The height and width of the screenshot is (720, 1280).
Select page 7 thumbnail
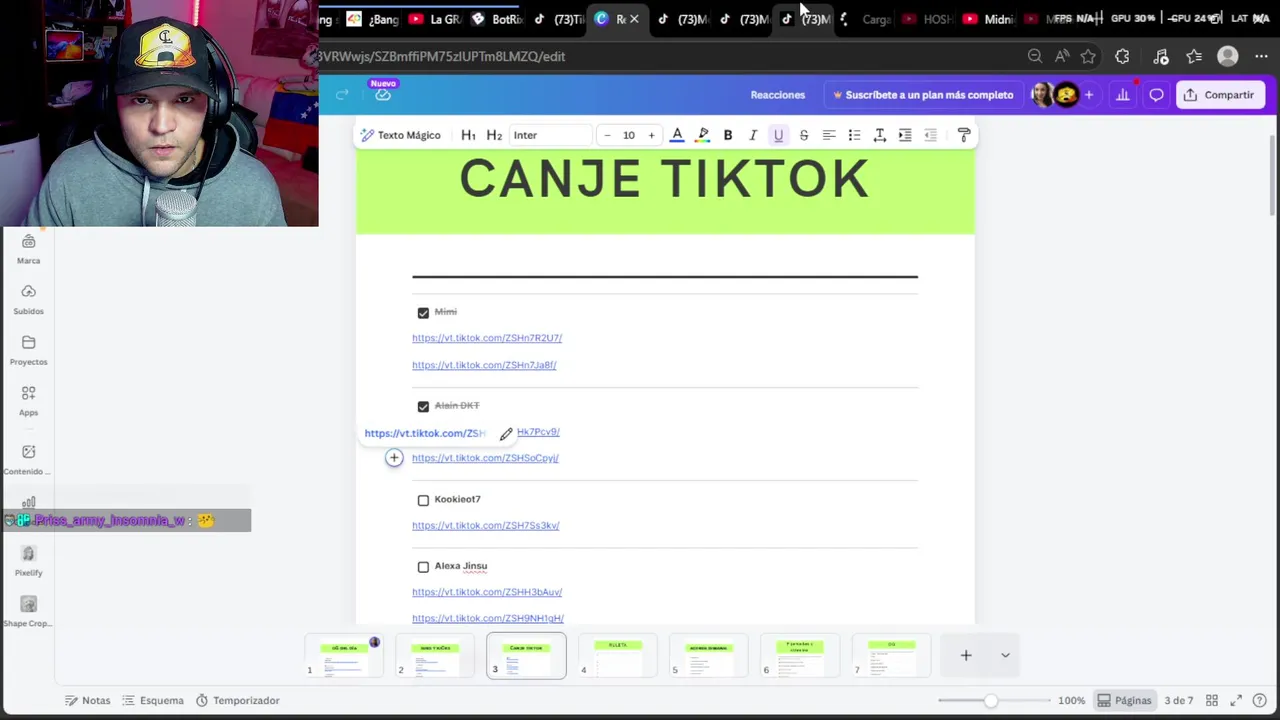click(x=891, y=656)
